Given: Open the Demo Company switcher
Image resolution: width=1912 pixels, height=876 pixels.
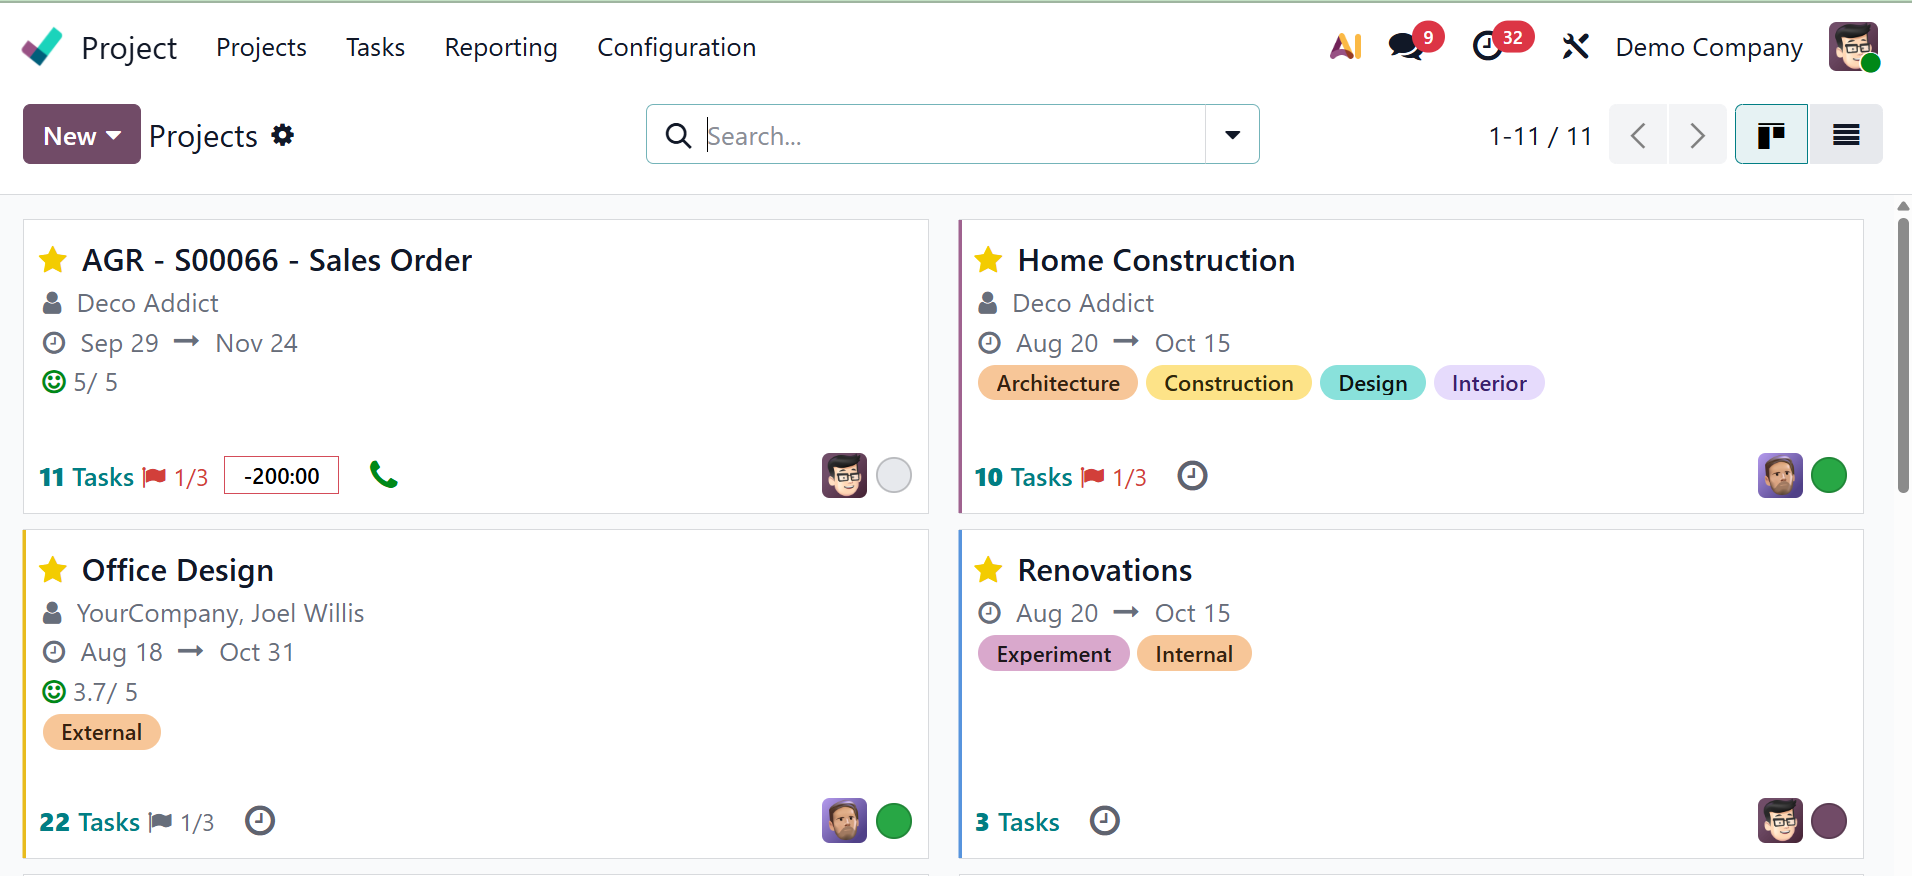Looking at the screenshot, I should tap(1709, 47).
